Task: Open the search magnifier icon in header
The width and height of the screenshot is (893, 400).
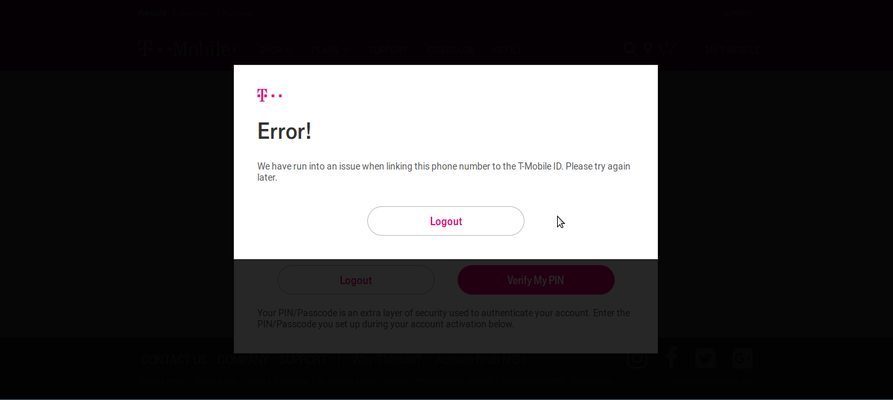Action: click(x=629, y=49)
